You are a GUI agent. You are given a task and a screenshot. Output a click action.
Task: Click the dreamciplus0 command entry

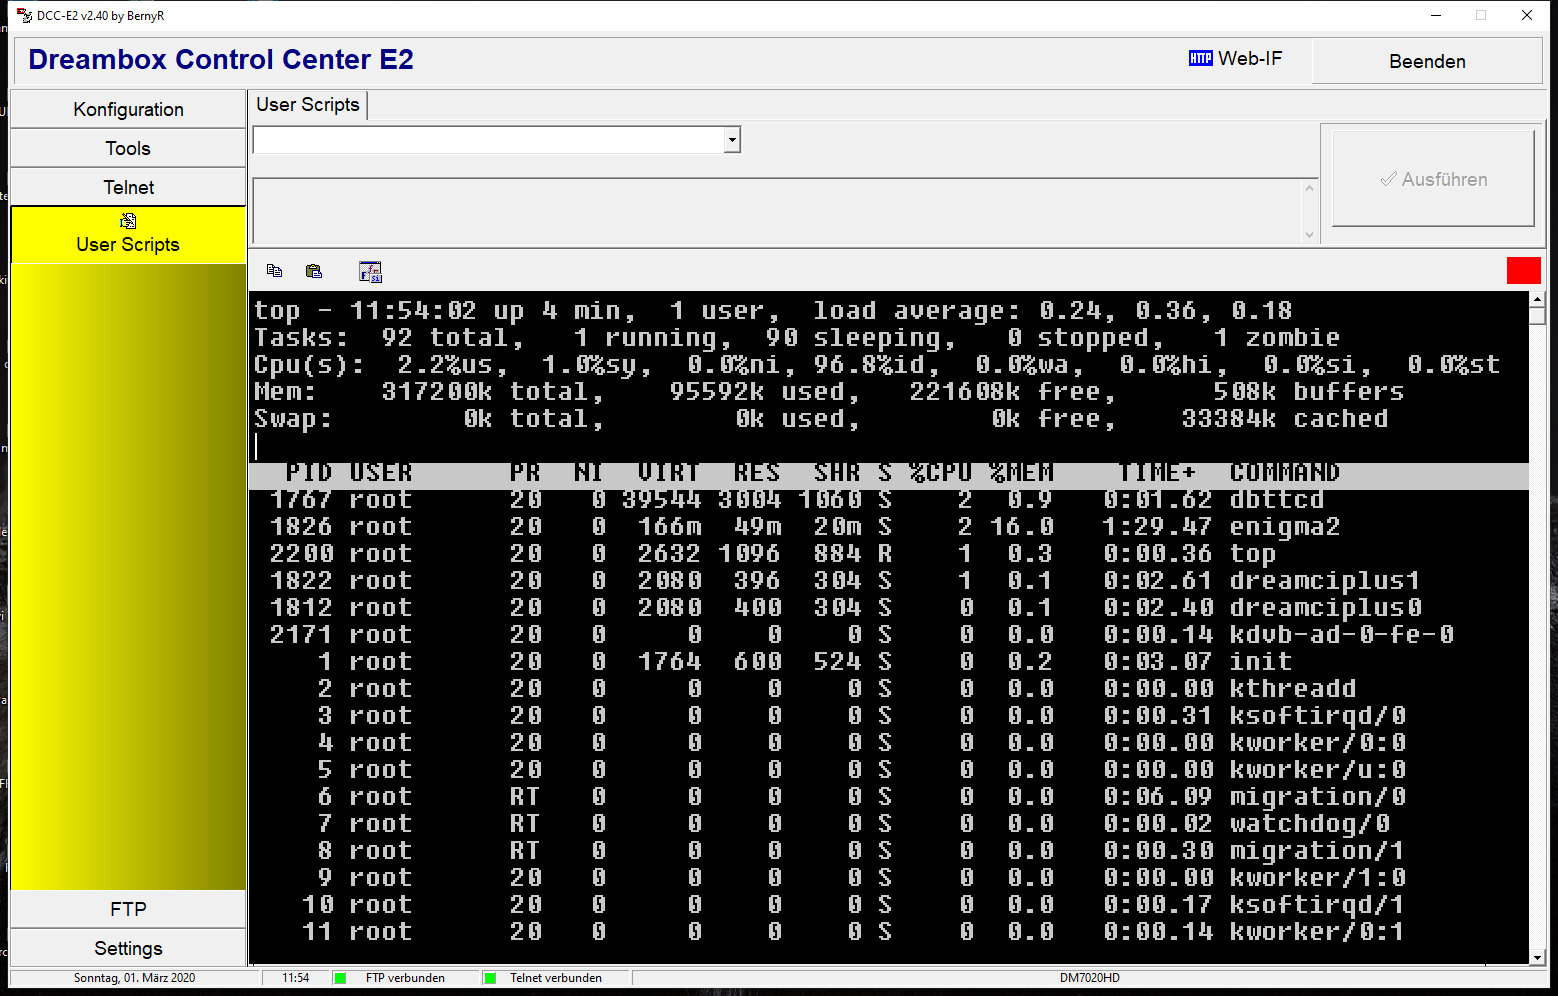coord(1325,608)
